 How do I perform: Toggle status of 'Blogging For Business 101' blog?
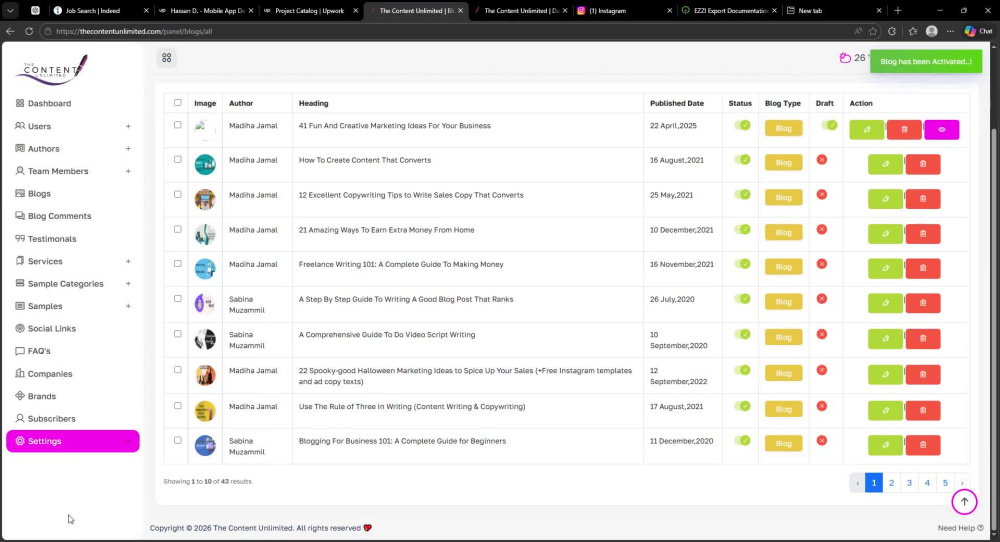pos(742,441)
